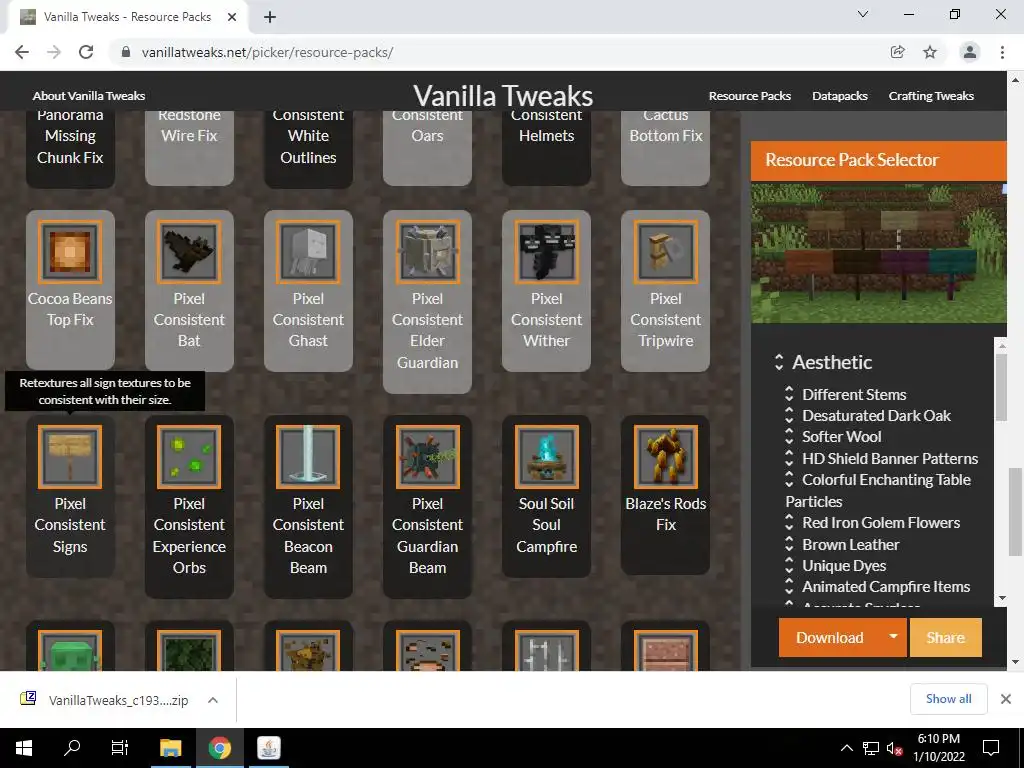Open File Explorer from the taskbar
This screenshot has height=768, width=1024.
(170, 748)
